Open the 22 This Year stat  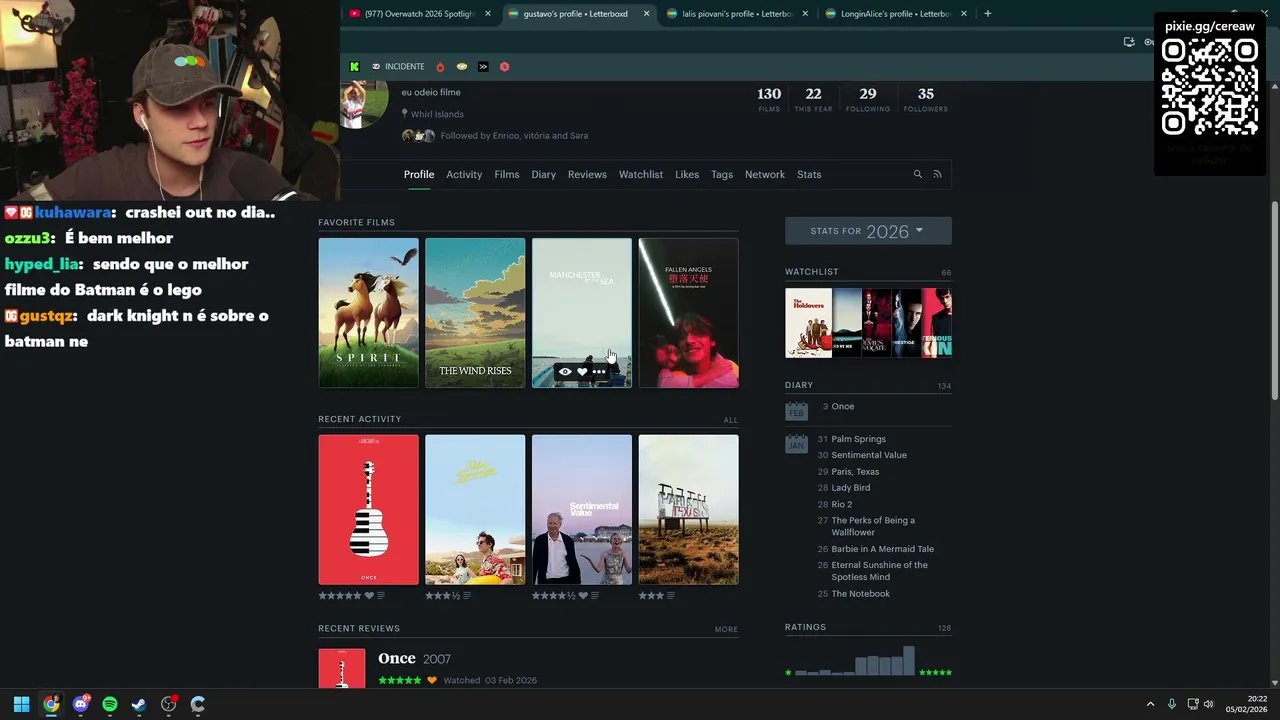coord(813,99)
